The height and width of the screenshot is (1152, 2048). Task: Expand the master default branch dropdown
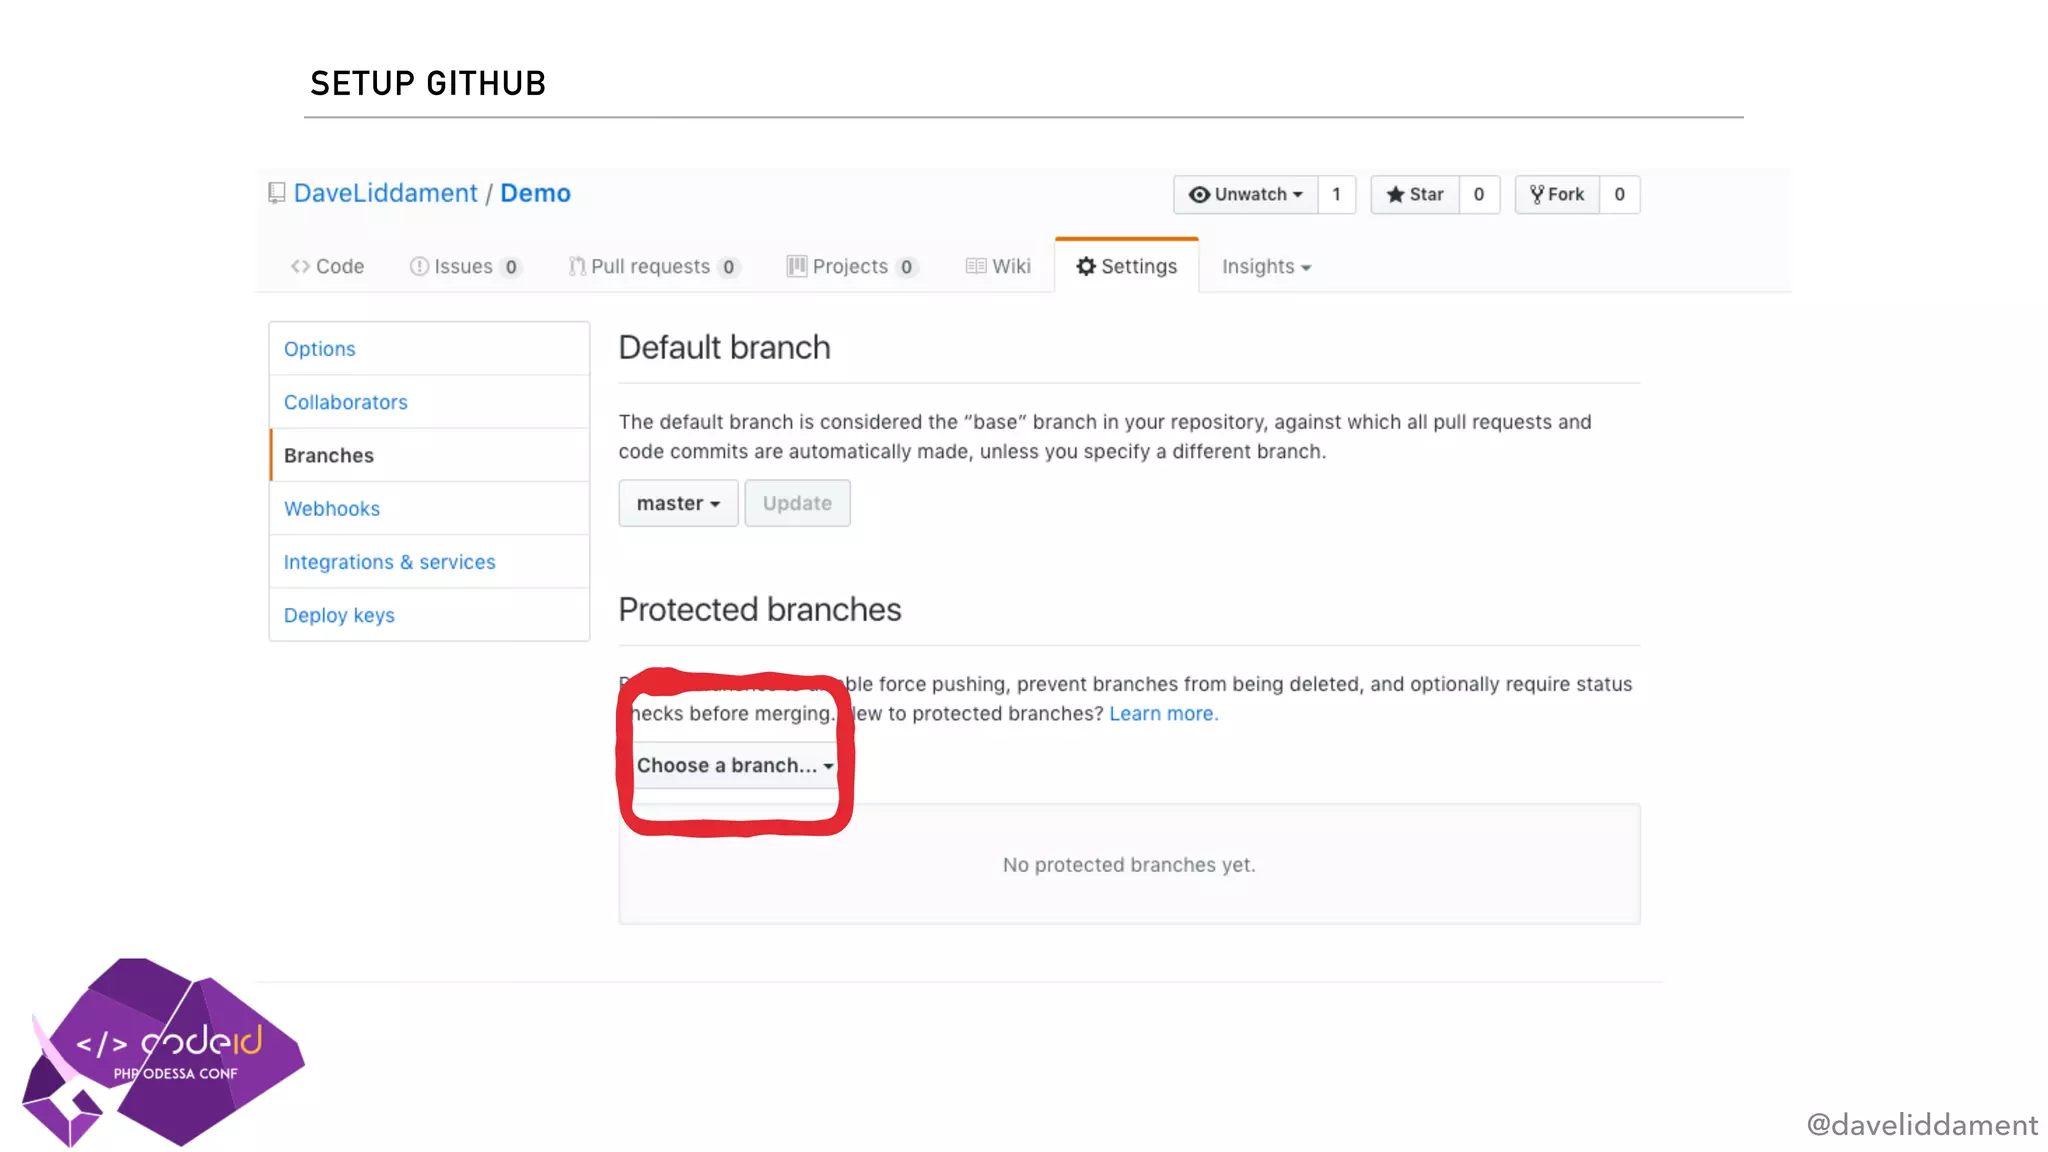click(678, 503)
